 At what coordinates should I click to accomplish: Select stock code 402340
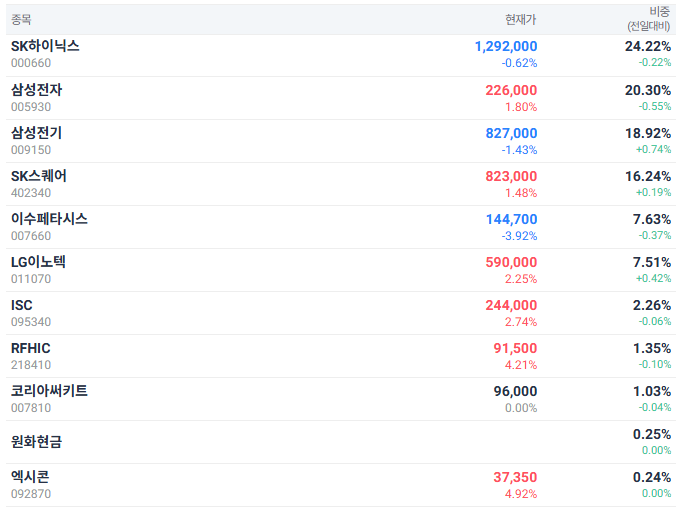[31, 193]
